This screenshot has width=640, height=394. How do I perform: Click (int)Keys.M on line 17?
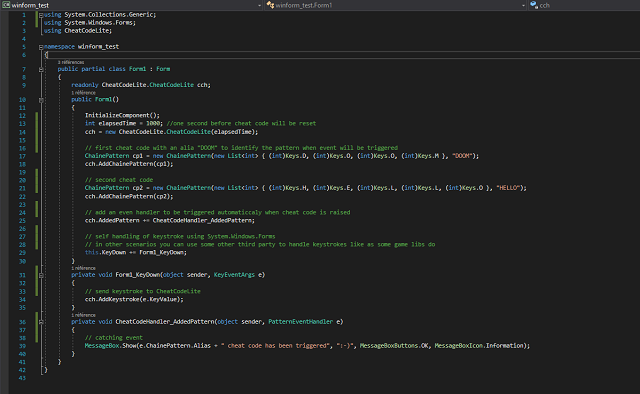tap(420, 156)
